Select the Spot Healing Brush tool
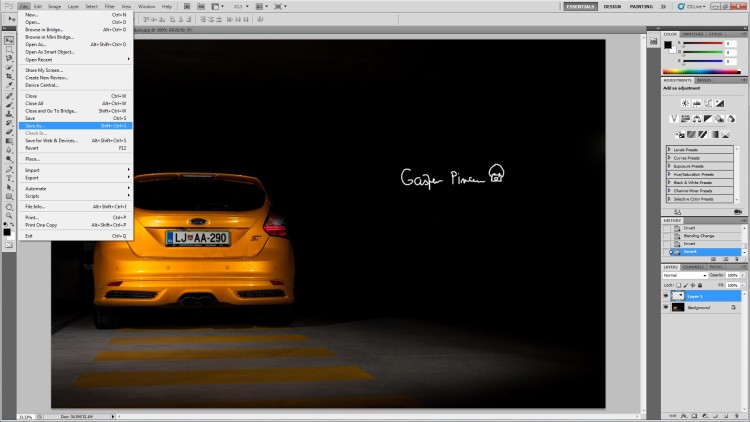Image resolution: width=750 pixels, height=422 pixels. [x=9, y=96]
